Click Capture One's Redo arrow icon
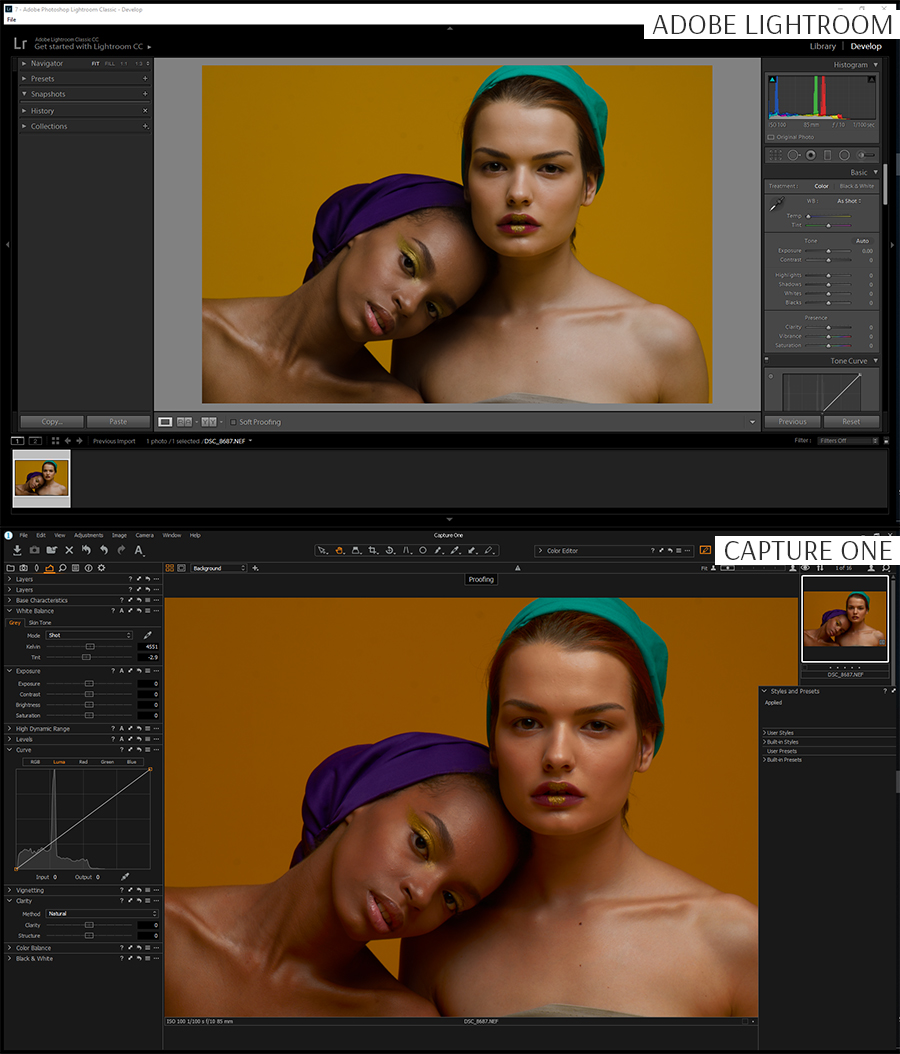900x1054 pixels. pyautogui.click(x=121, y=551)
